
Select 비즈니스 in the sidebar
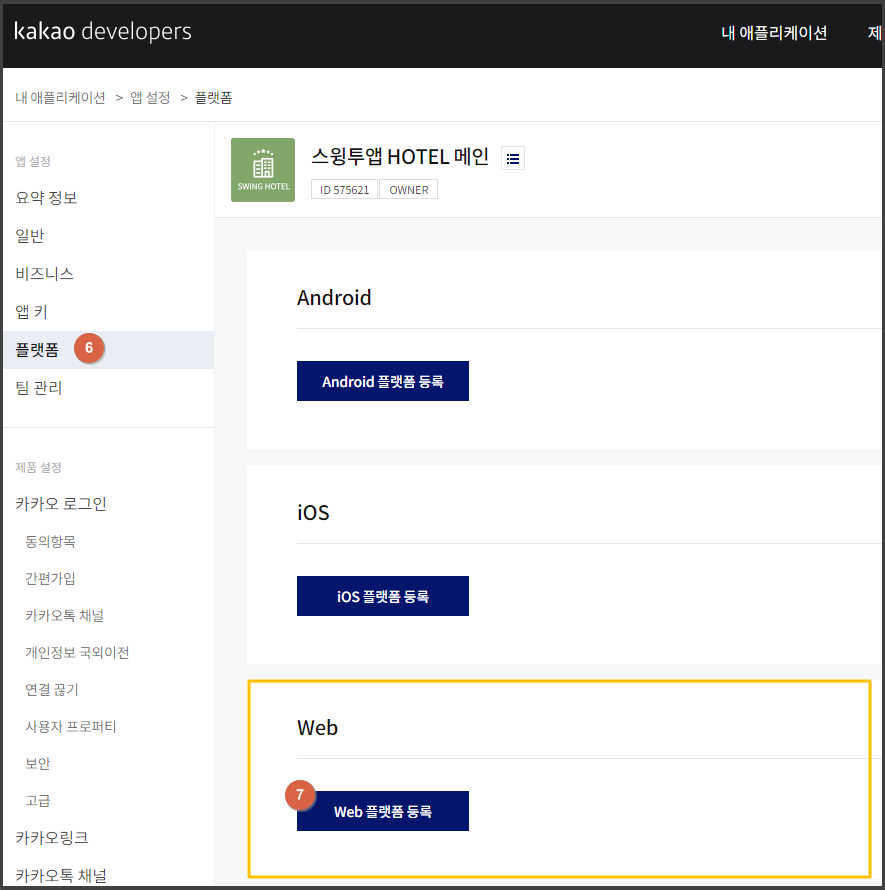coord(45,274)
